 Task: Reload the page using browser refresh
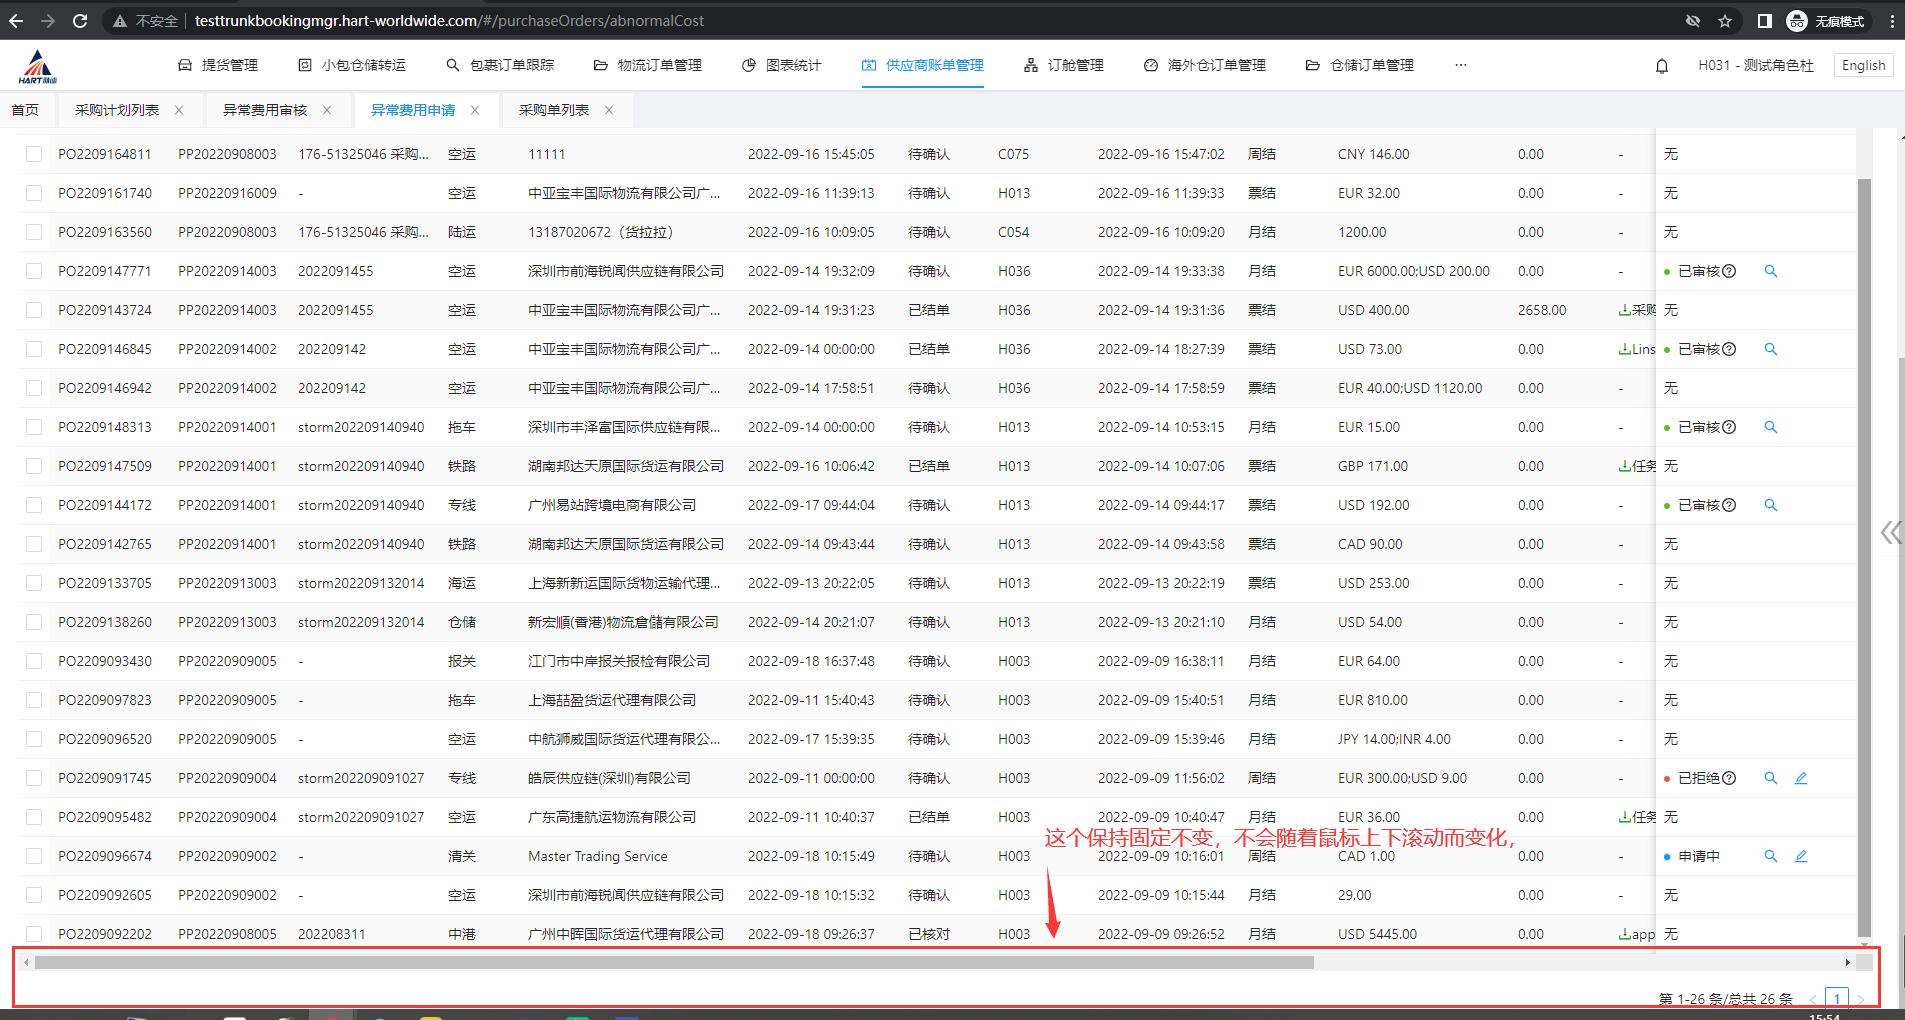80,21
